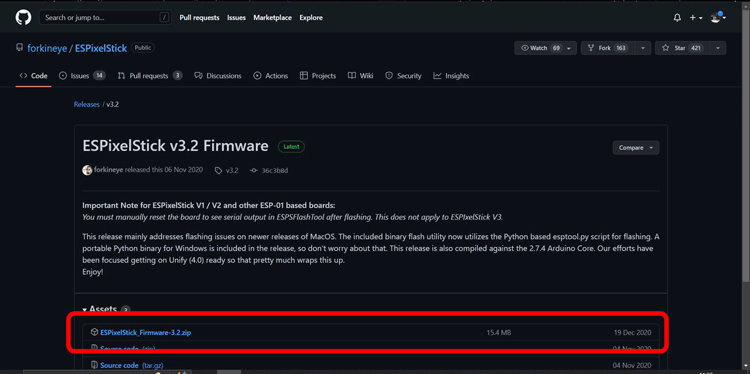The width and height of the screenshot is (750, 374).
Task: Expand the Compare dropdown
Action: pos(636,148)
